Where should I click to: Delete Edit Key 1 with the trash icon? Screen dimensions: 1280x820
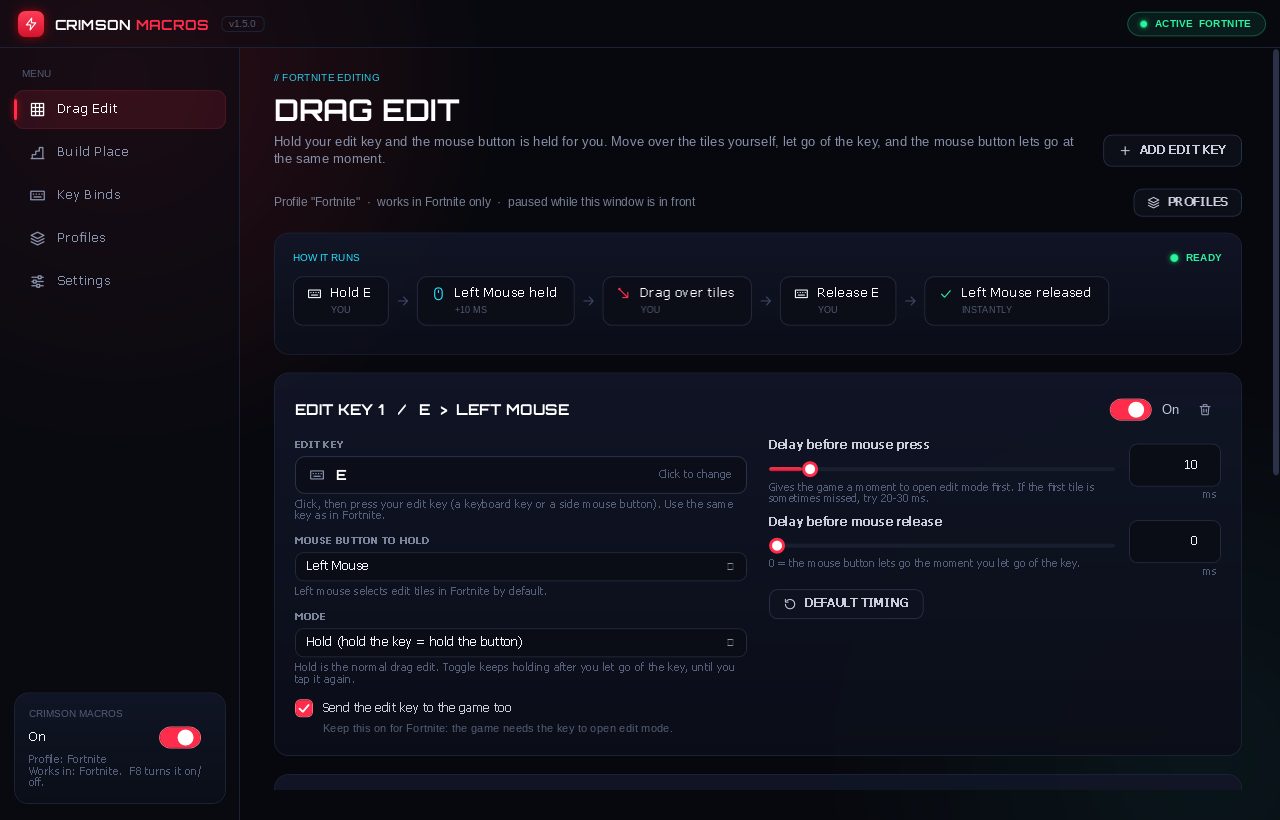(1205, 409)
